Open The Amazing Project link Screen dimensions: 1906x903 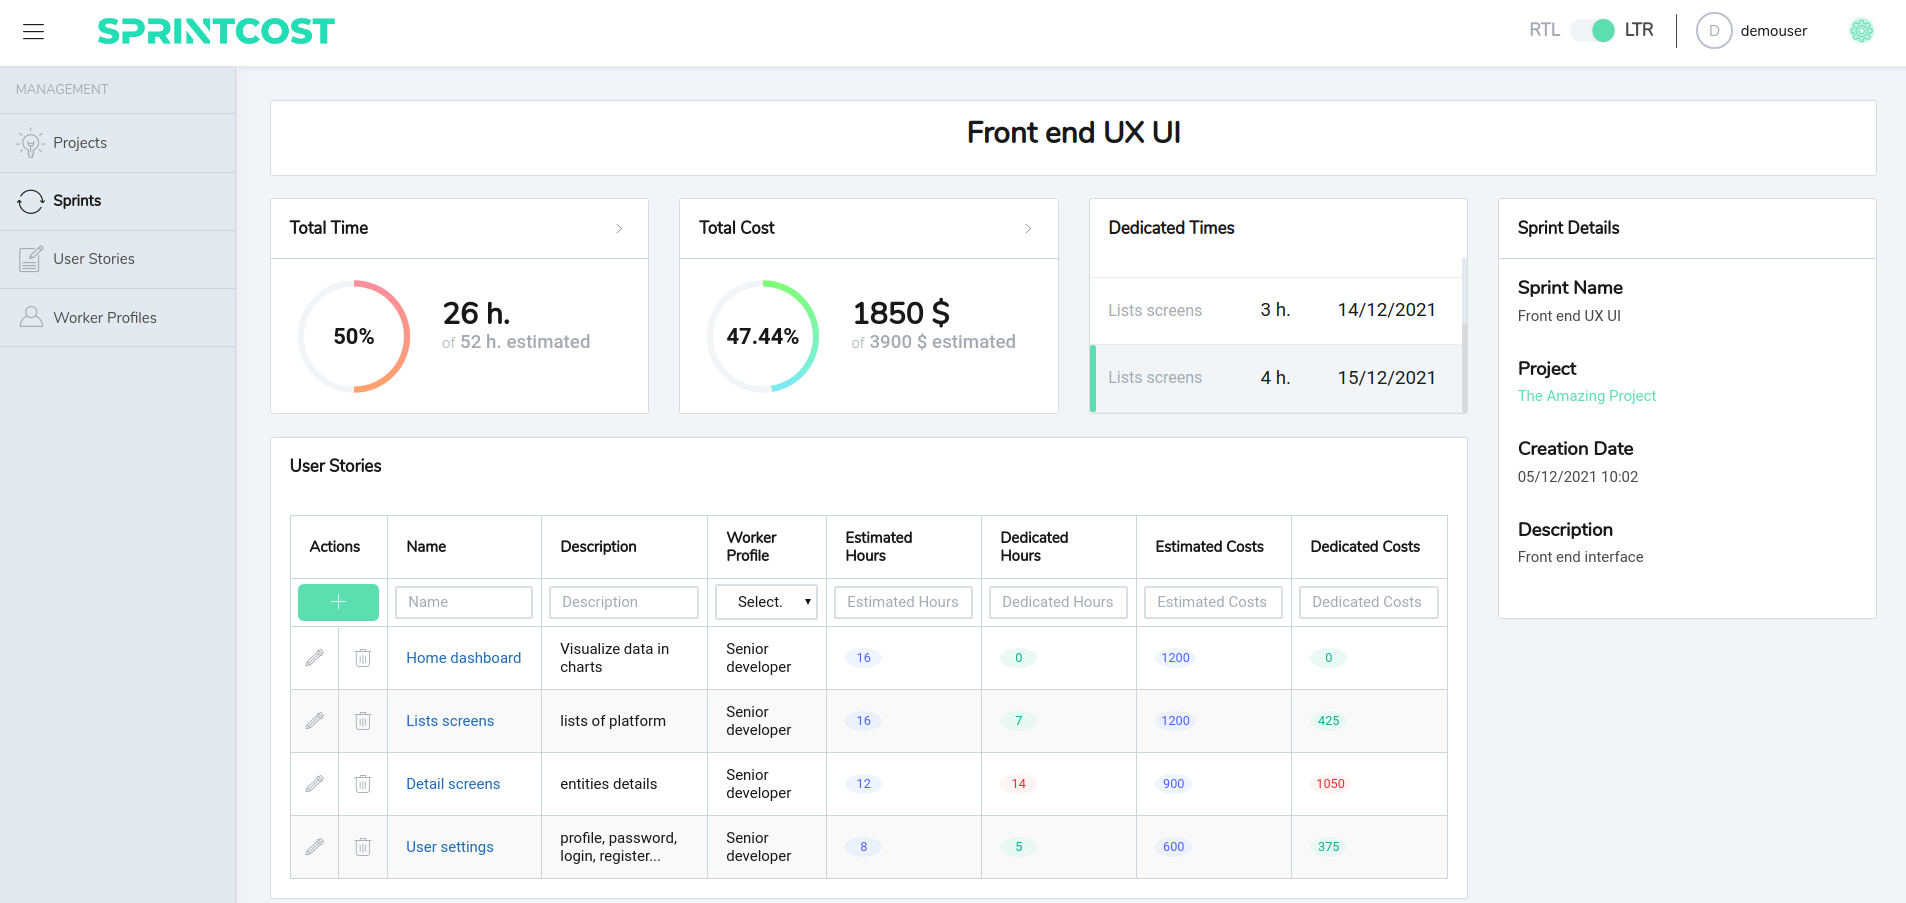(x=1586, y=396)
